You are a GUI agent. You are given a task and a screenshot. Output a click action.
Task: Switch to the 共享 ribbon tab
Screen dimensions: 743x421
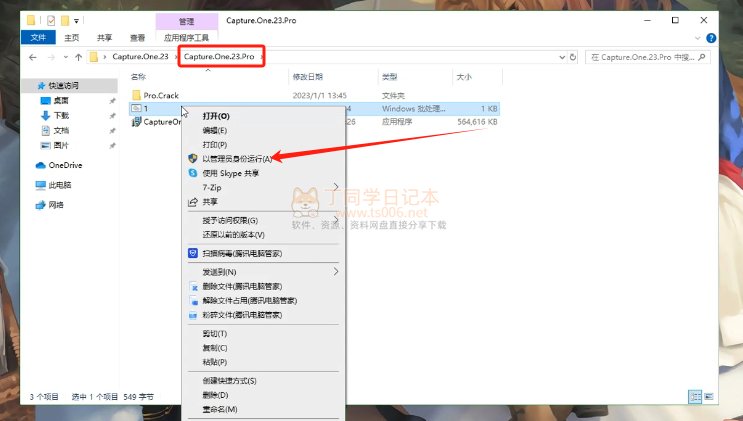[x=104, y=37]
